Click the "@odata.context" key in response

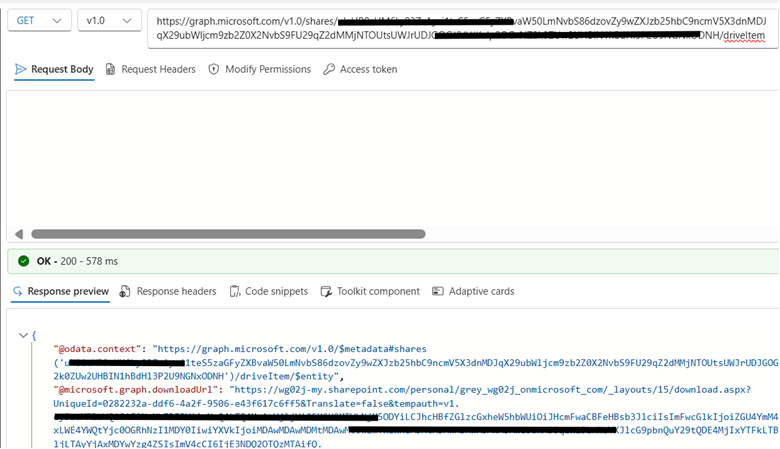[x=97, y=349]
